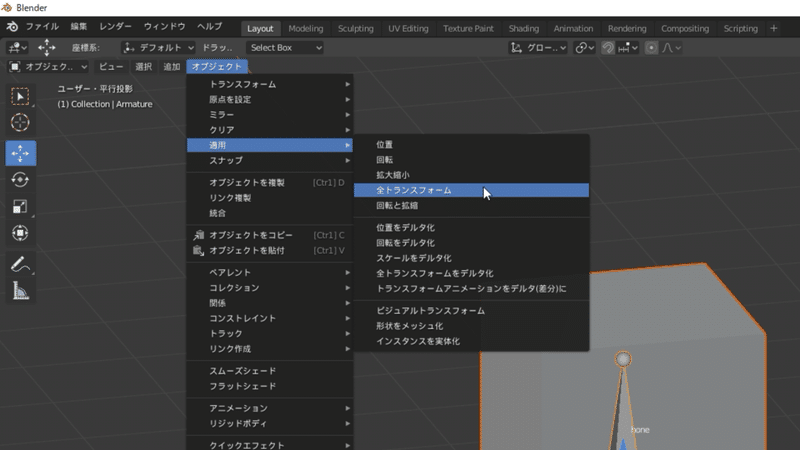Image resolution: width=800 pixels, height=450 pixels.
Task: Open the レンダー menu
Action: click(115, 27)
